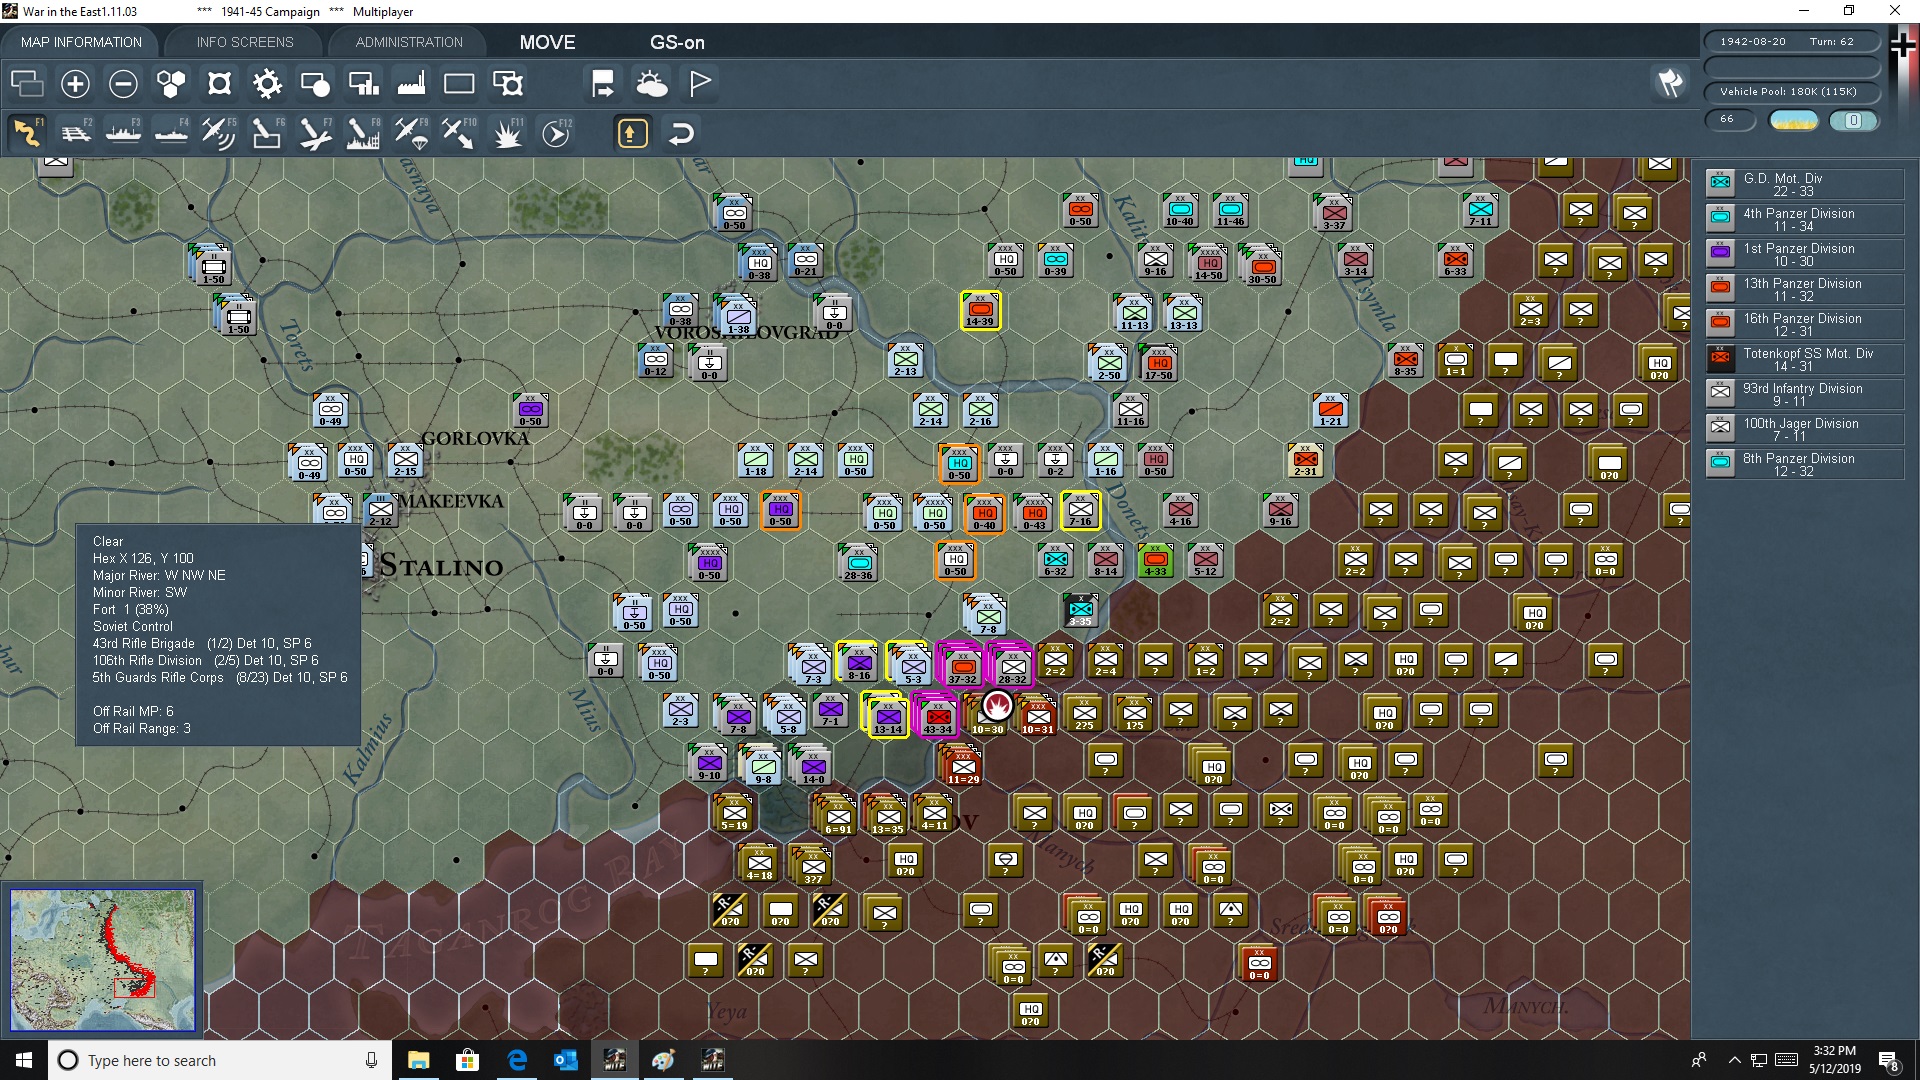Select Air Transfer mode (F10) icon
The width and height of the screenshot is (1920, 1080).
459,133
